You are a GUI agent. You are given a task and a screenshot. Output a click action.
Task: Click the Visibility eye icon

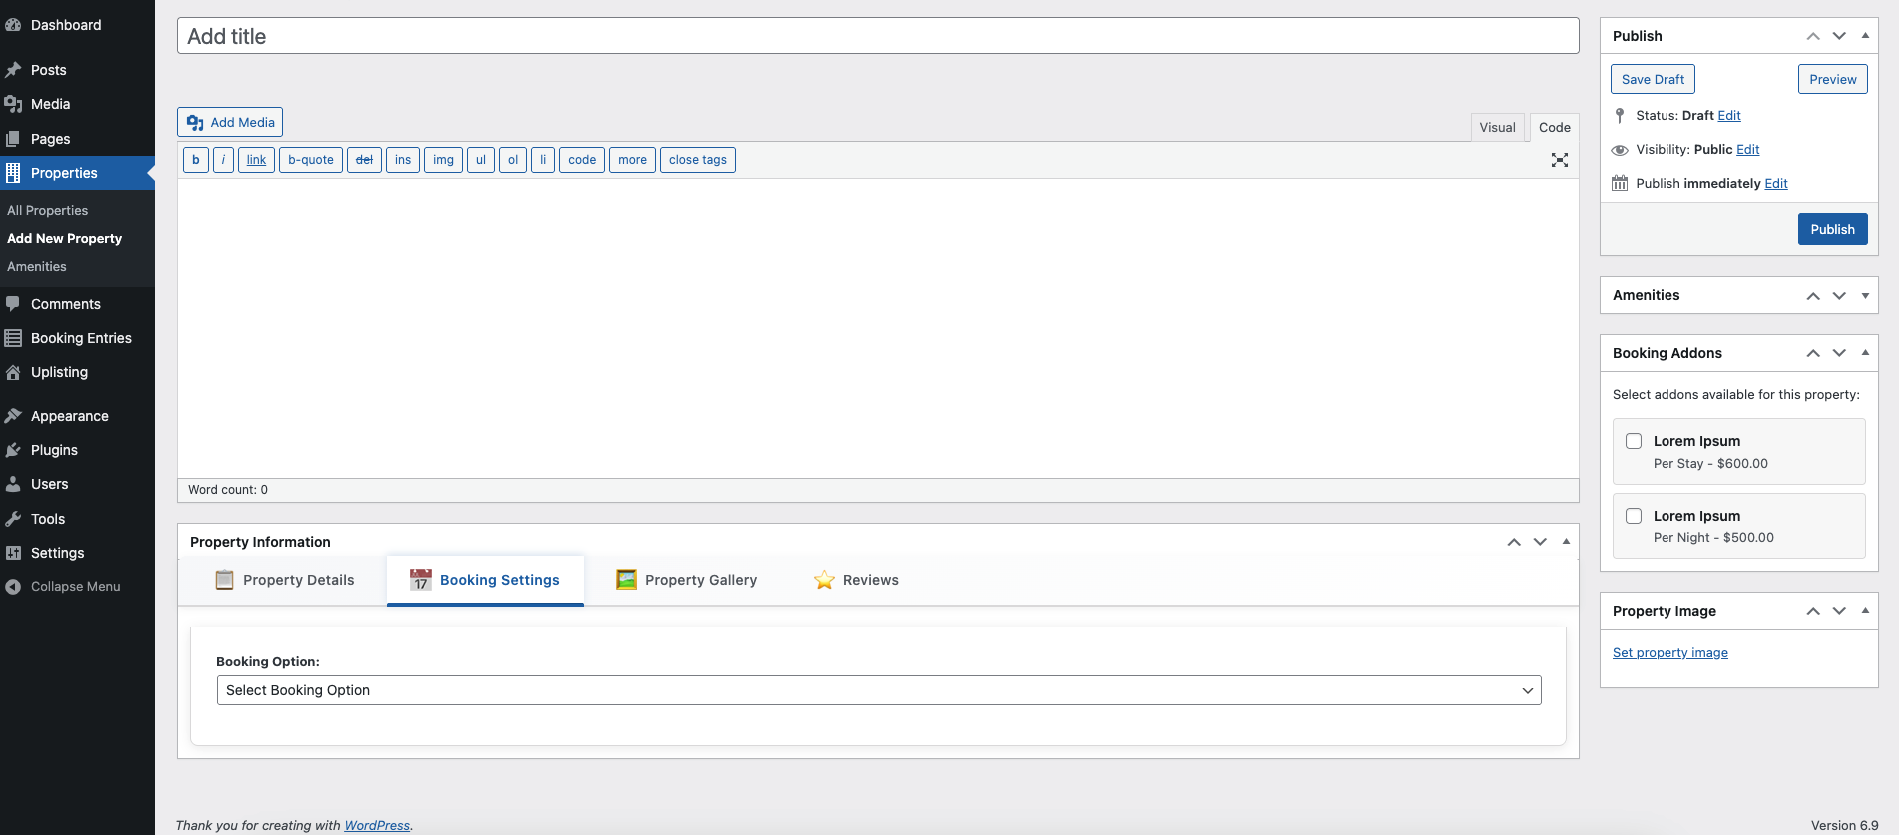click(x=1620, y=150)
